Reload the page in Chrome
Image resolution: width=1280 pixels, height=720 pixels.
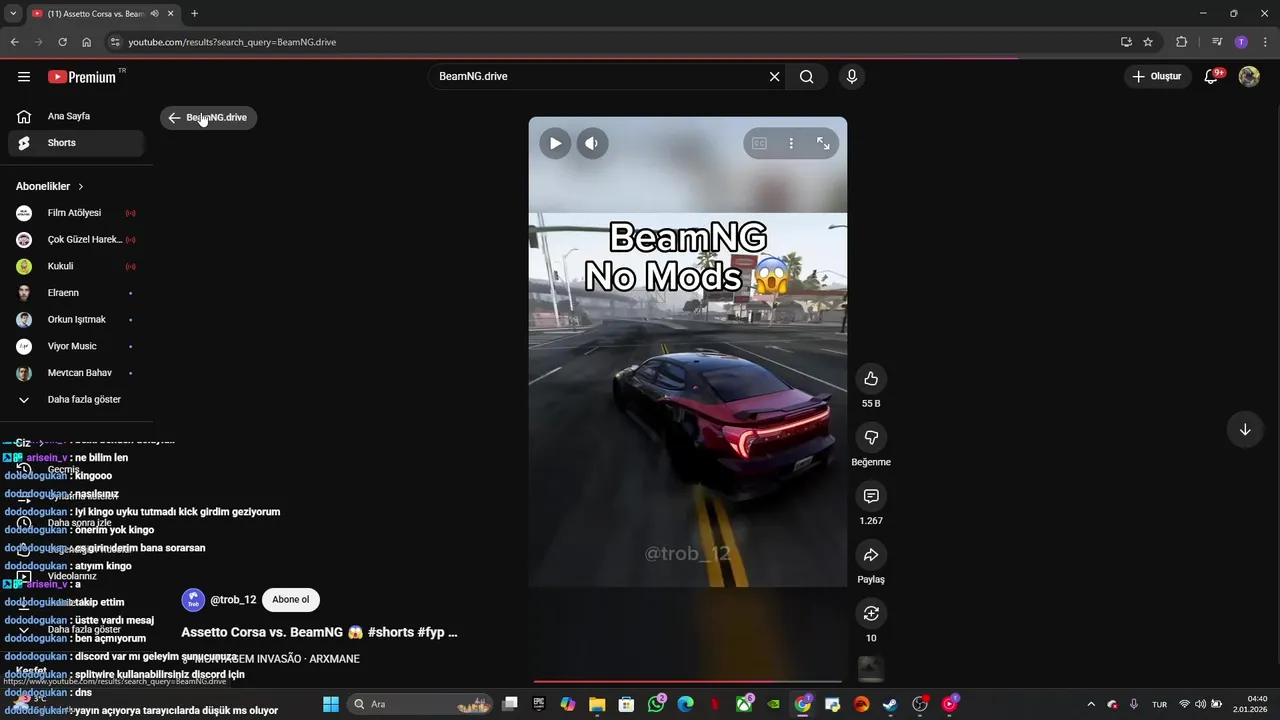(62, 42)
